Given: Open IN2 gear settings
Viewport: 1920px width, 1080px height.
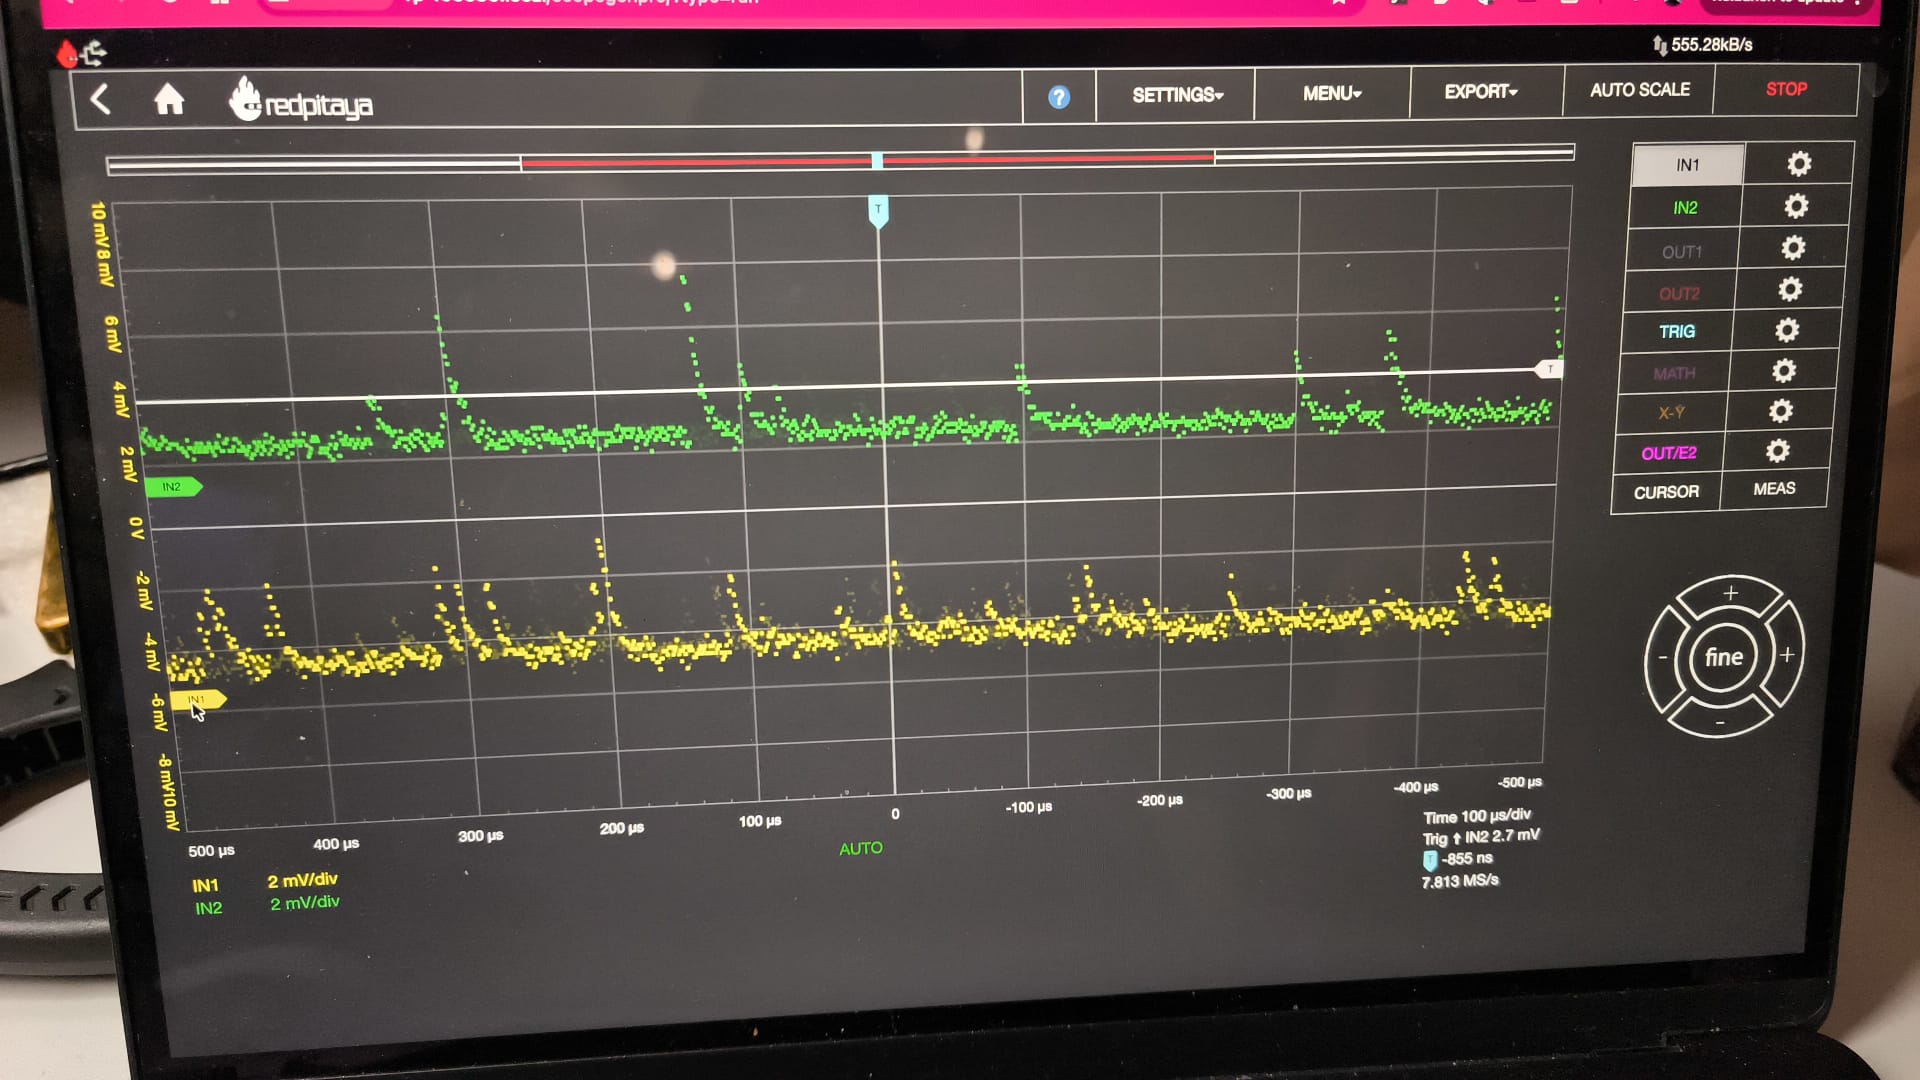Looking at the screenshot, I should 1796,206.
